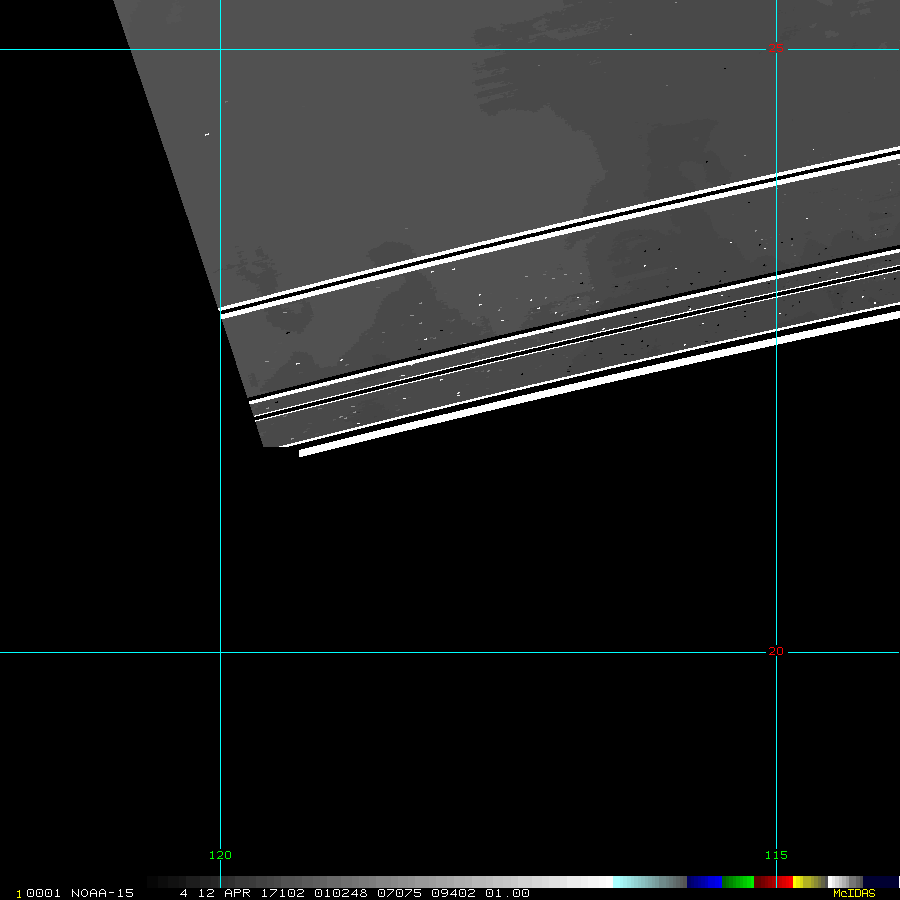The width and height of the screenshot is (900, 900).
Task: Click the red 25 latitude label near the top
Action: [776, 48]
